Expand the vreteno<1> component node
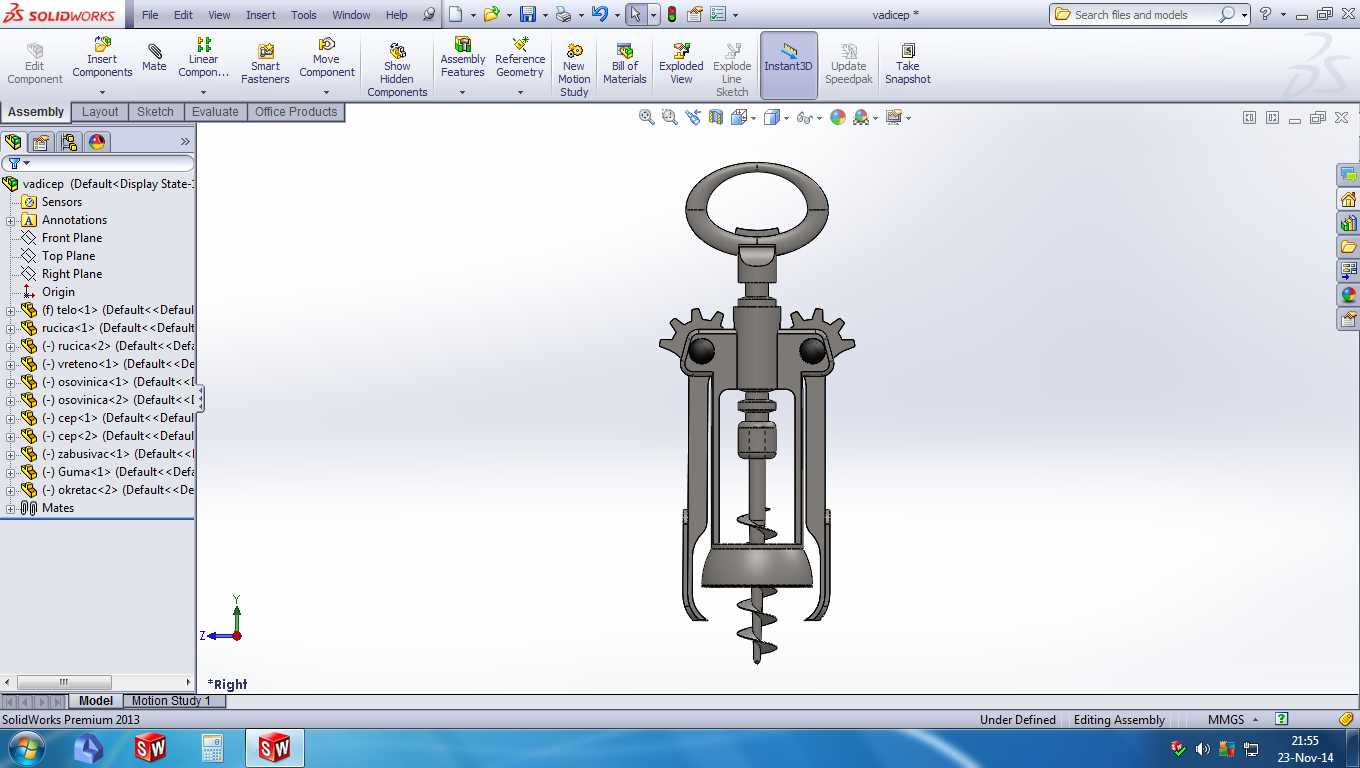This screenshot has height=768, width=1360. click(x=11, y=364)
